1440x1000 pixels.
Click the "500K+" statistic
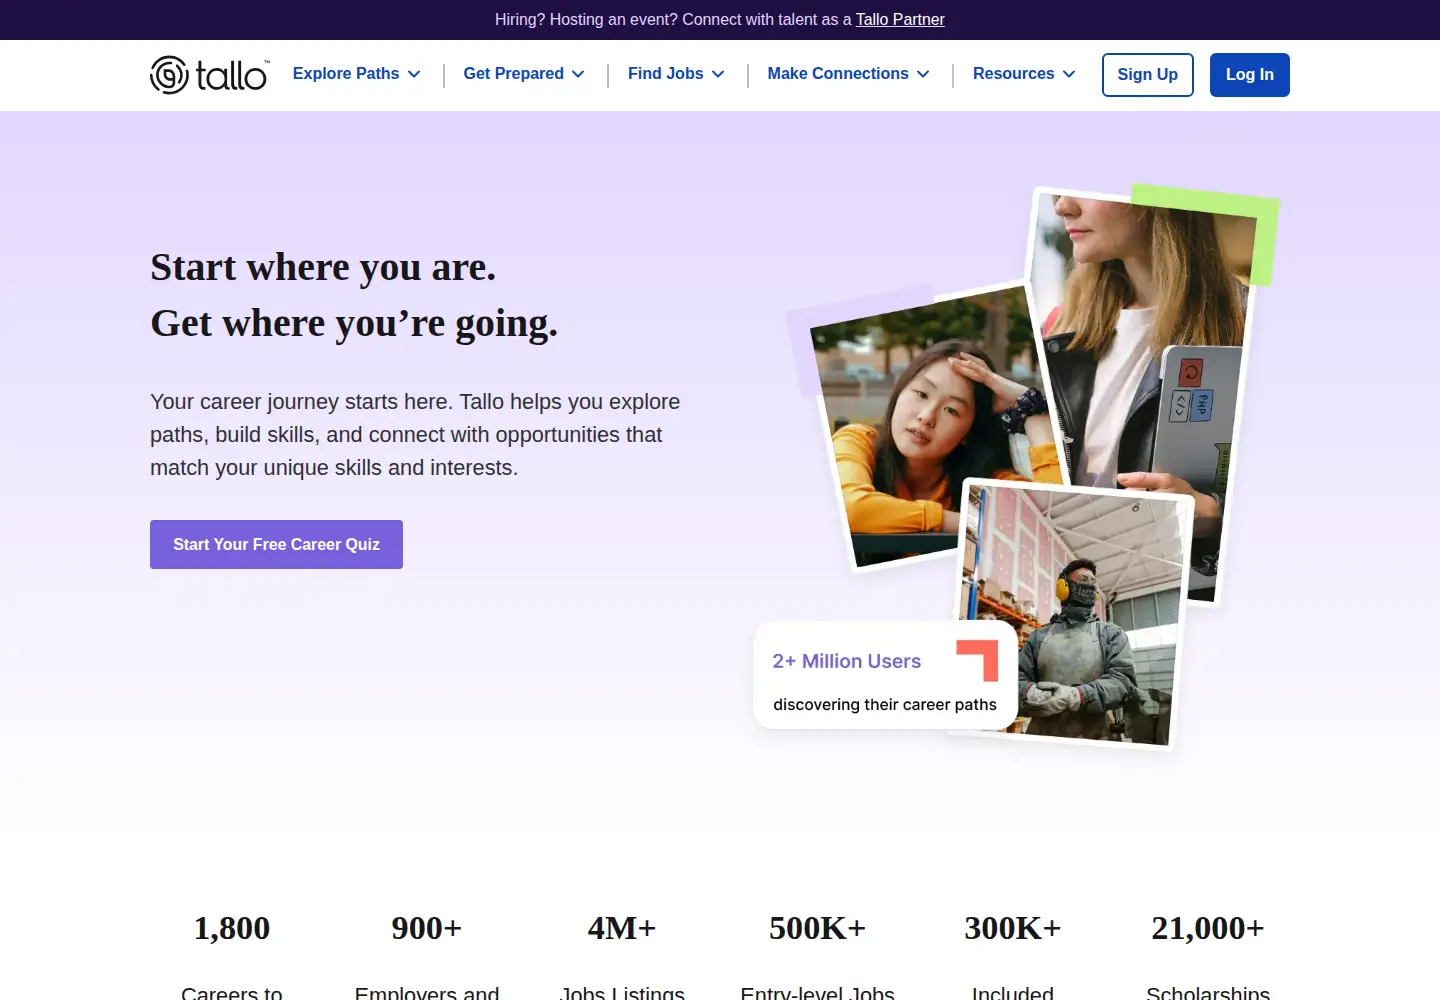click(x=817, y=928)
